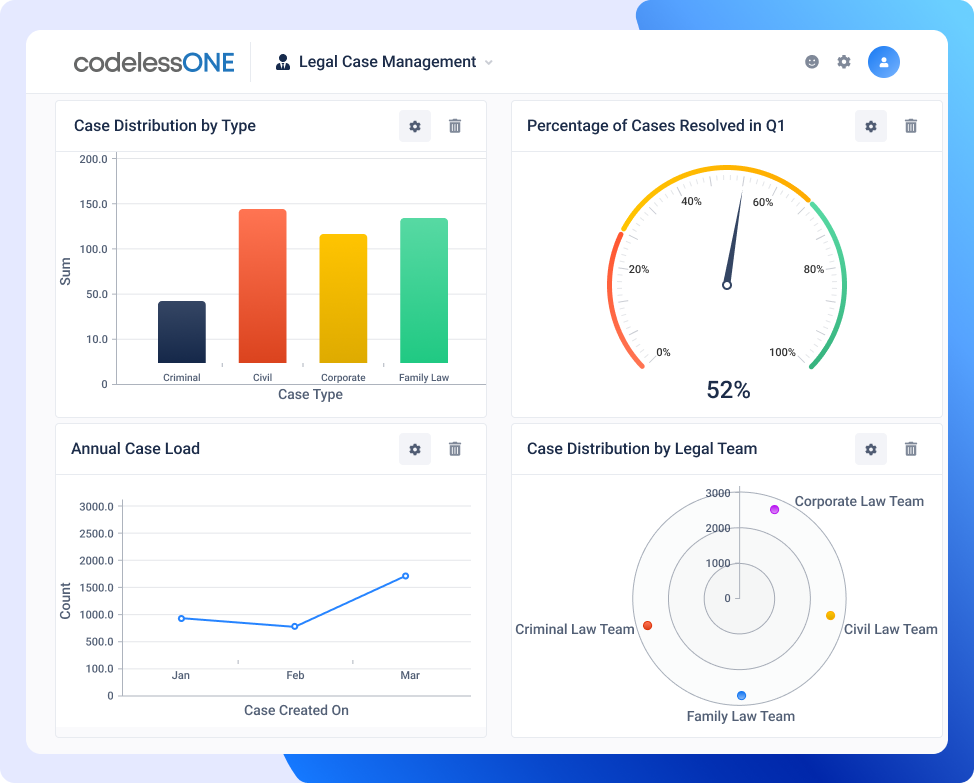Click the user profile avatar

coord(883,61)
